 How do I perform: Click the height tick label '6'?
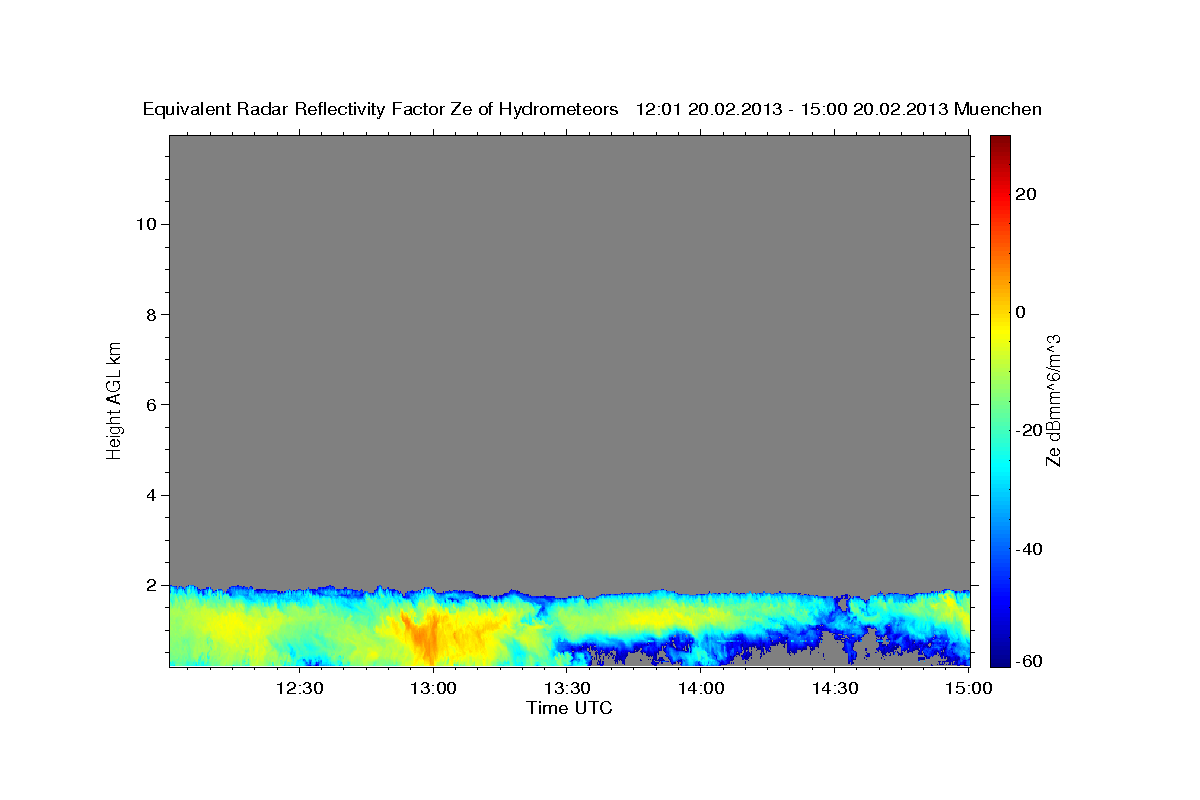[150, 404]
